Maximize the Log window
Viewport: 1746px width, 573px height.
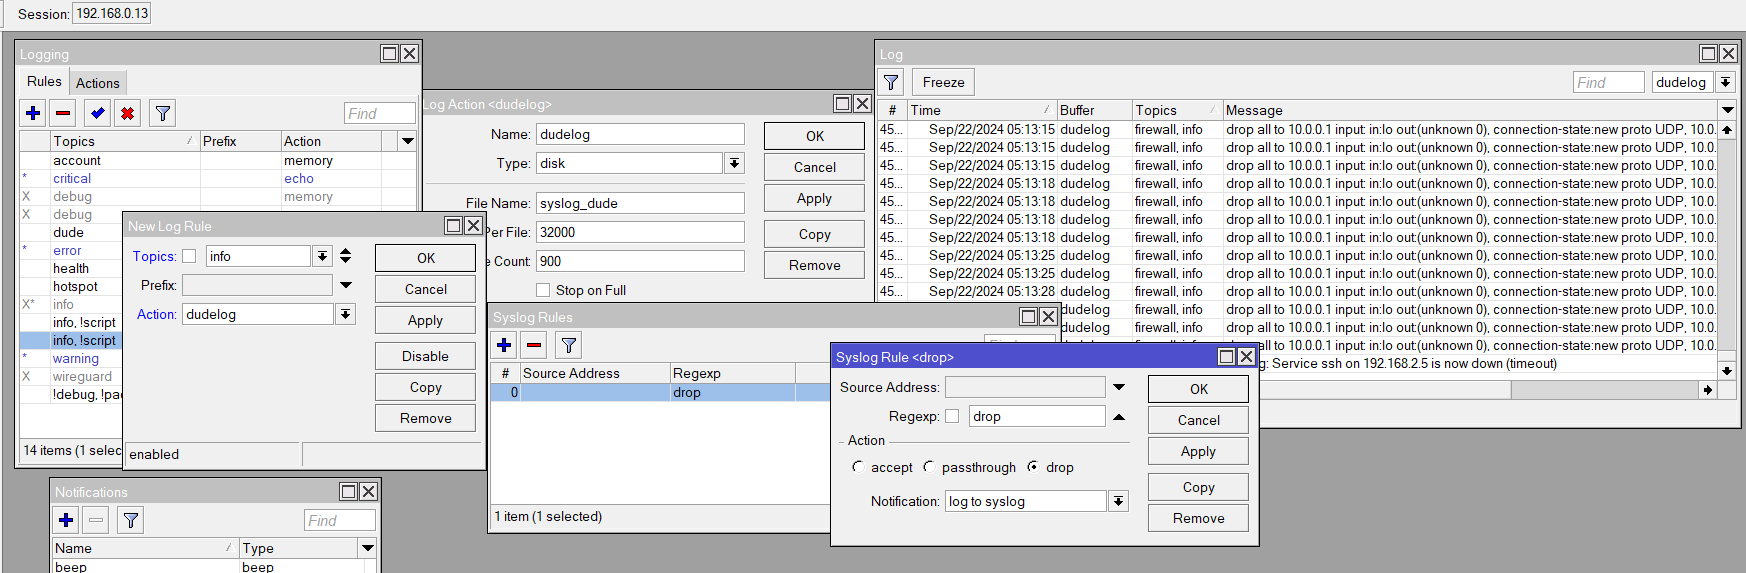(1708, 54)
